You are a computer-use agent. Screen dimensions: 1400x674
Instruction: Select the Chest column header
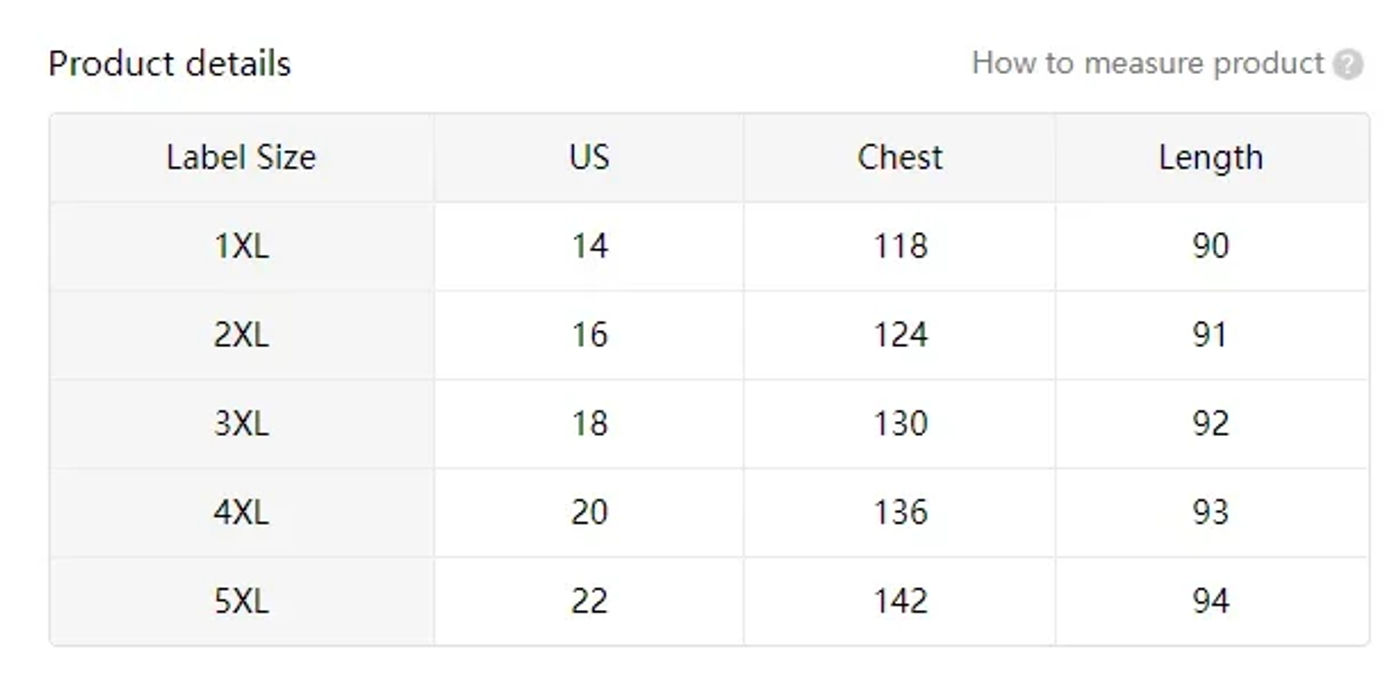pyautogui.click(x=900, y=157)
